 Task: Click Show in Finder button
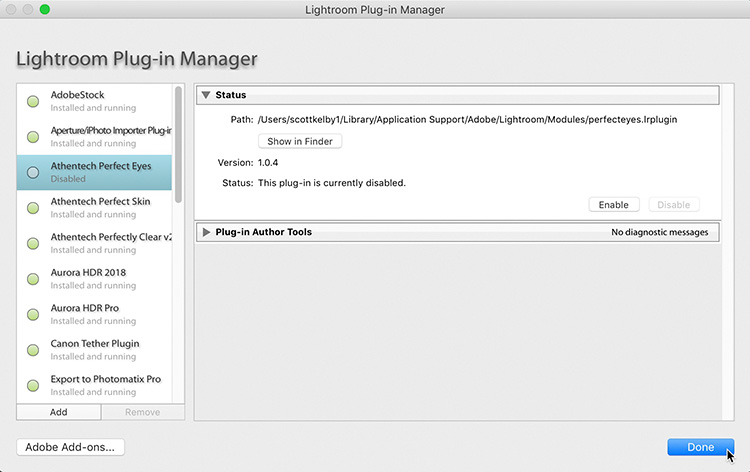(300, 141)
